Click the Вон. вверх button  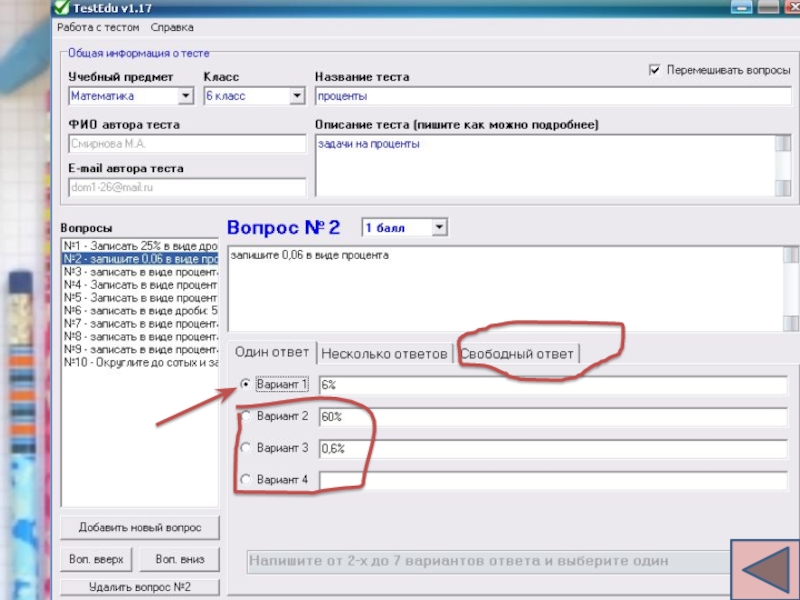click(x=97, y=559)
